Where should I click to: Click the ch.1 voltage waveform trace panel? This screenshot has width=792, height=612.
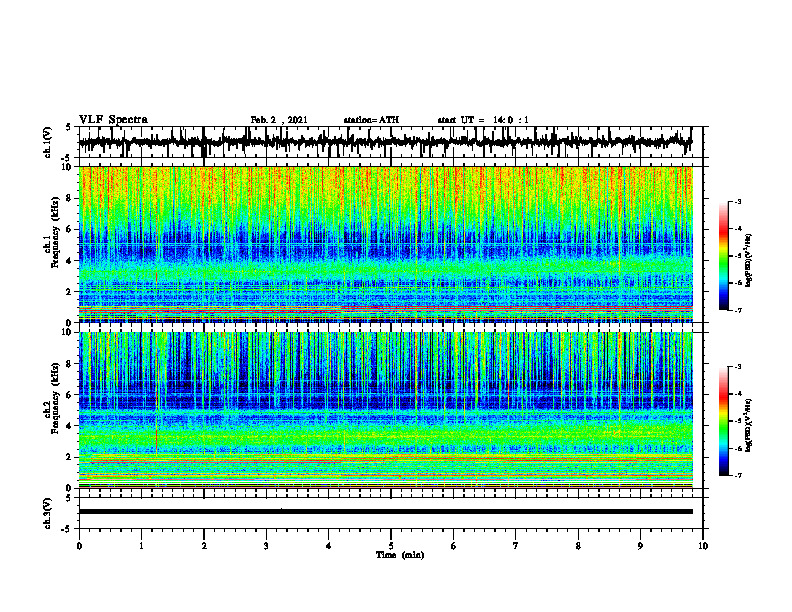point(390,142)
